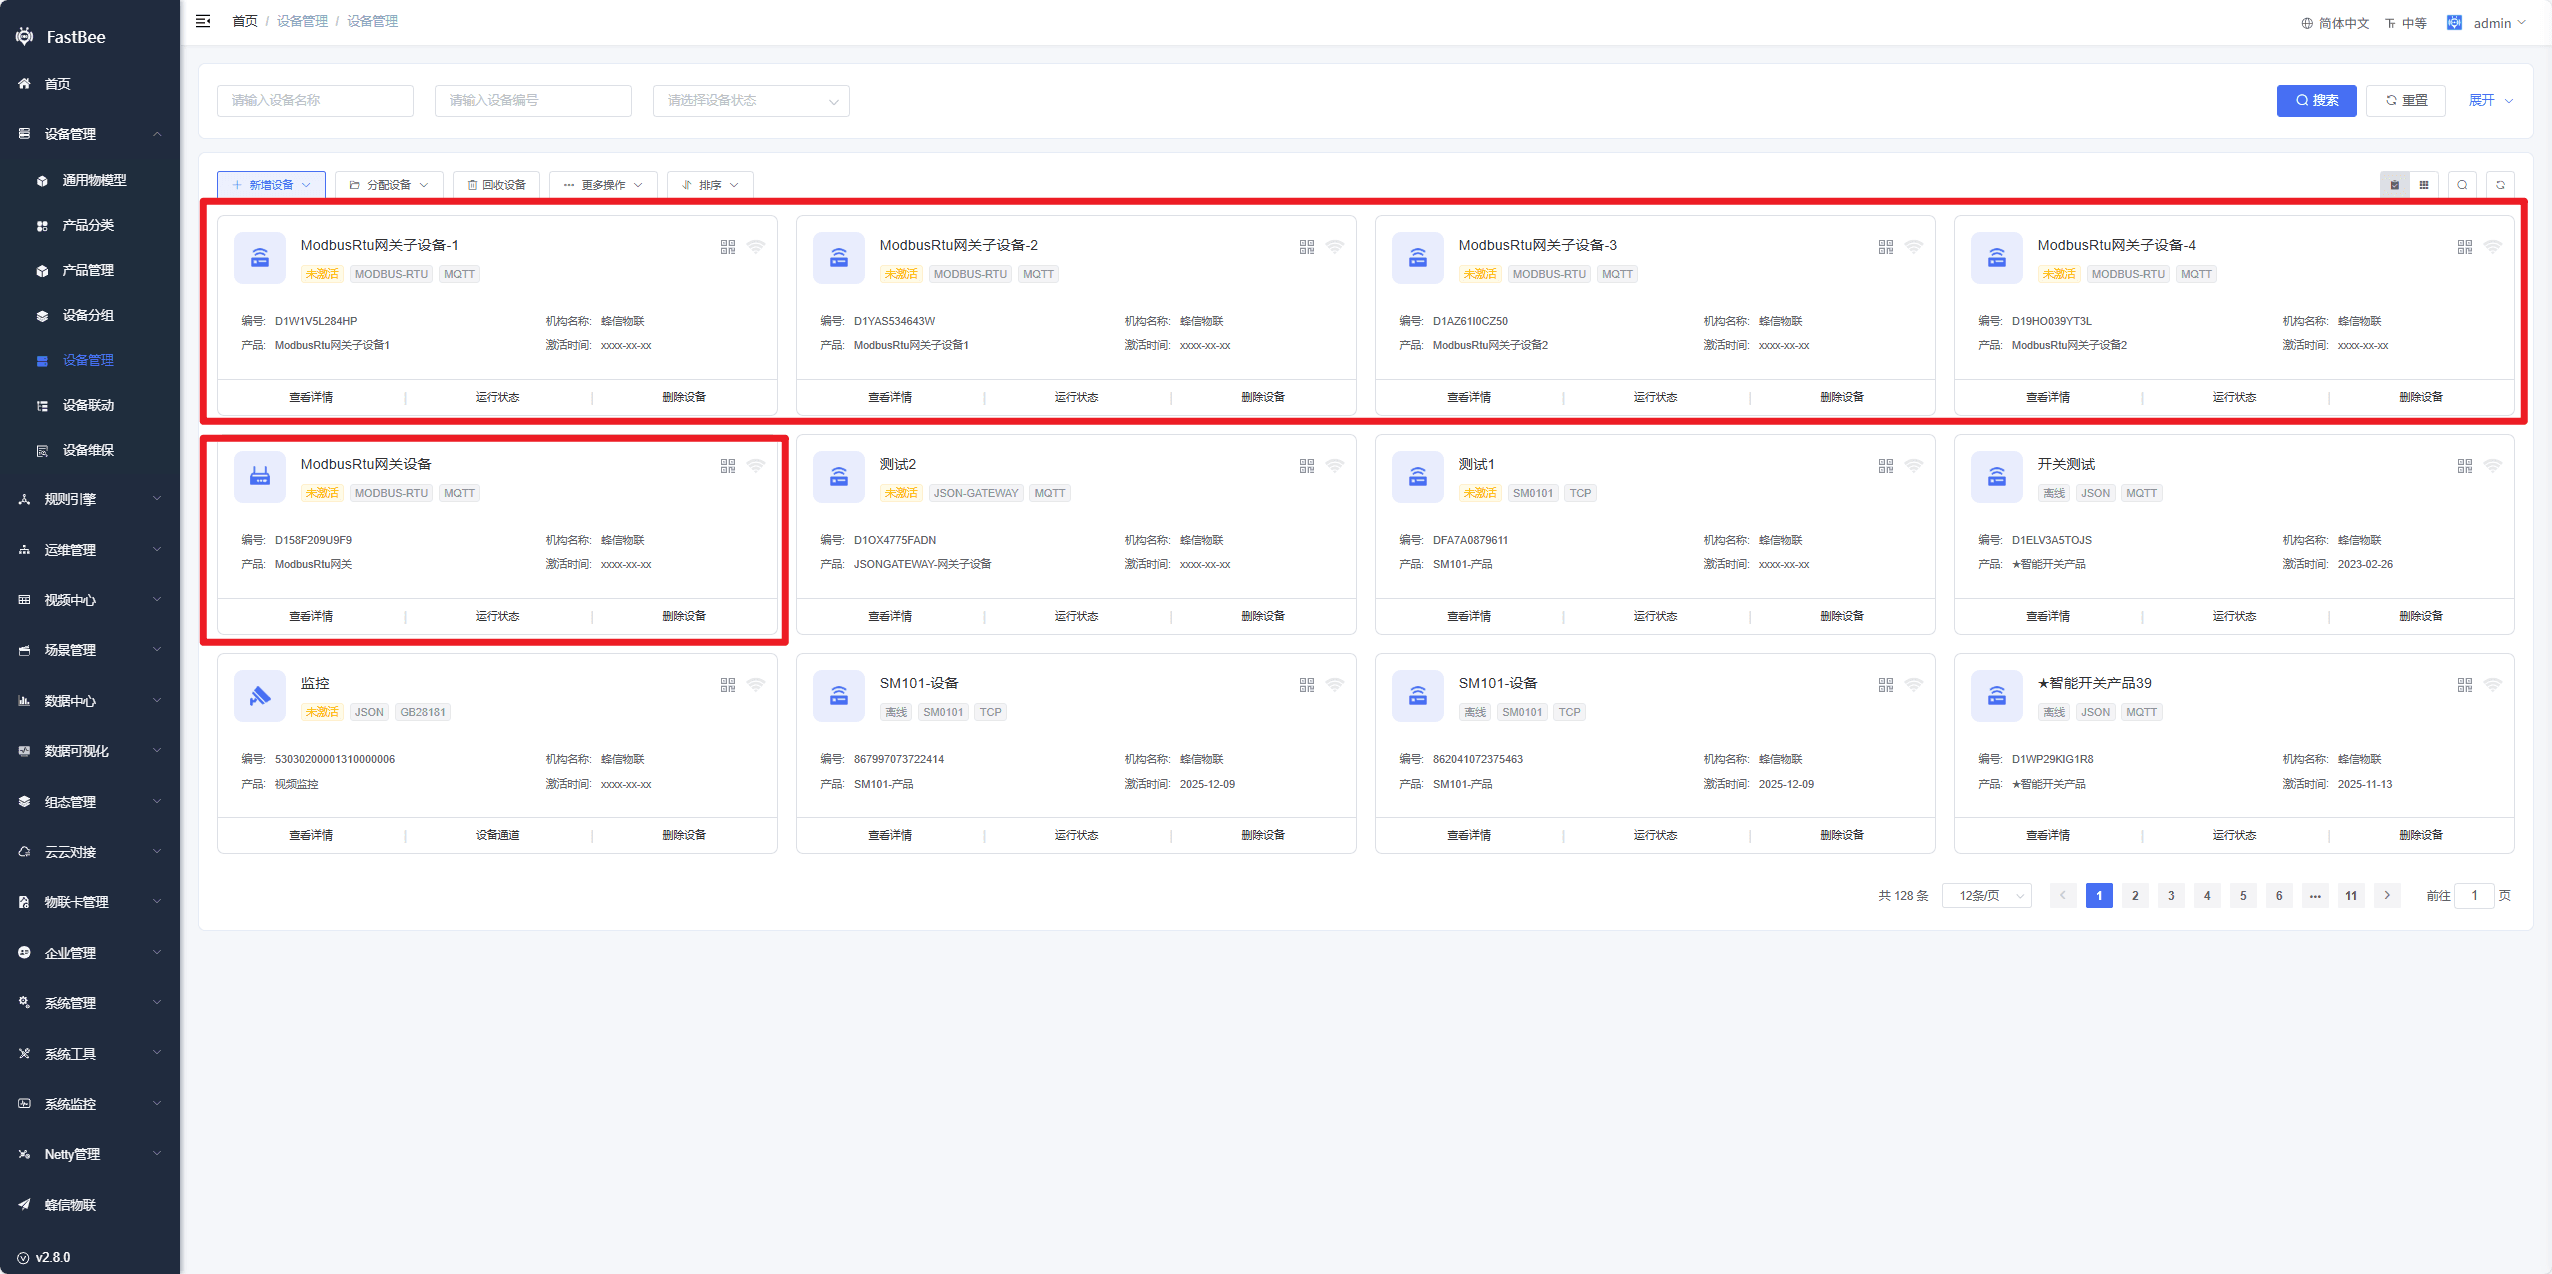Click device icon of SM101-设备 867997073722414 card
This screenshot has height=1274, width=2552.
[839, 695]
